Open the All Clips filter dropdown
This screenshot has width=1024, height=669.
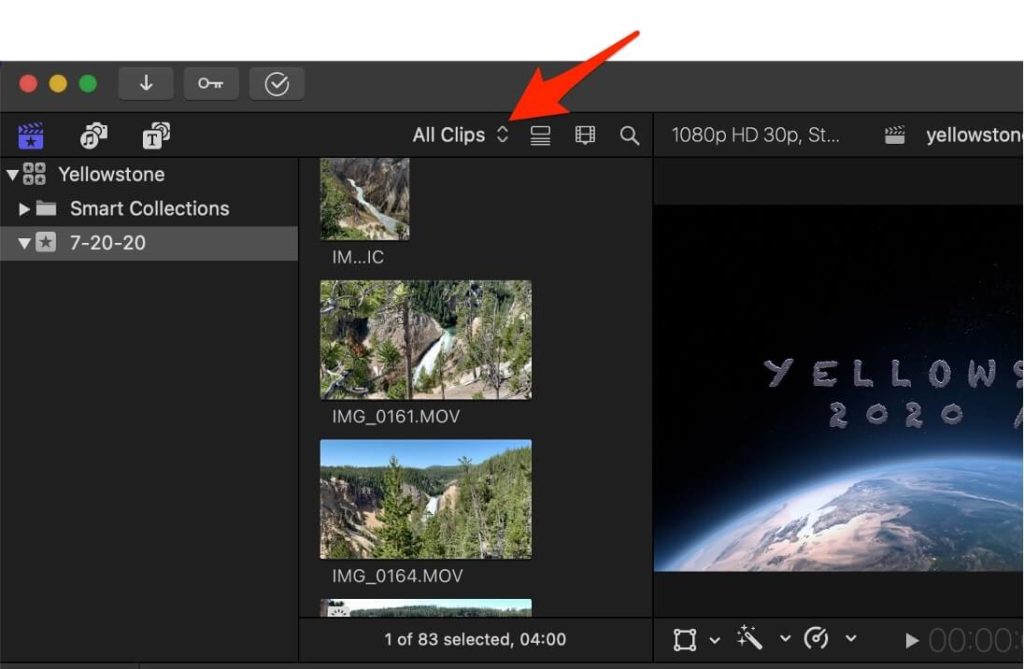460,135
